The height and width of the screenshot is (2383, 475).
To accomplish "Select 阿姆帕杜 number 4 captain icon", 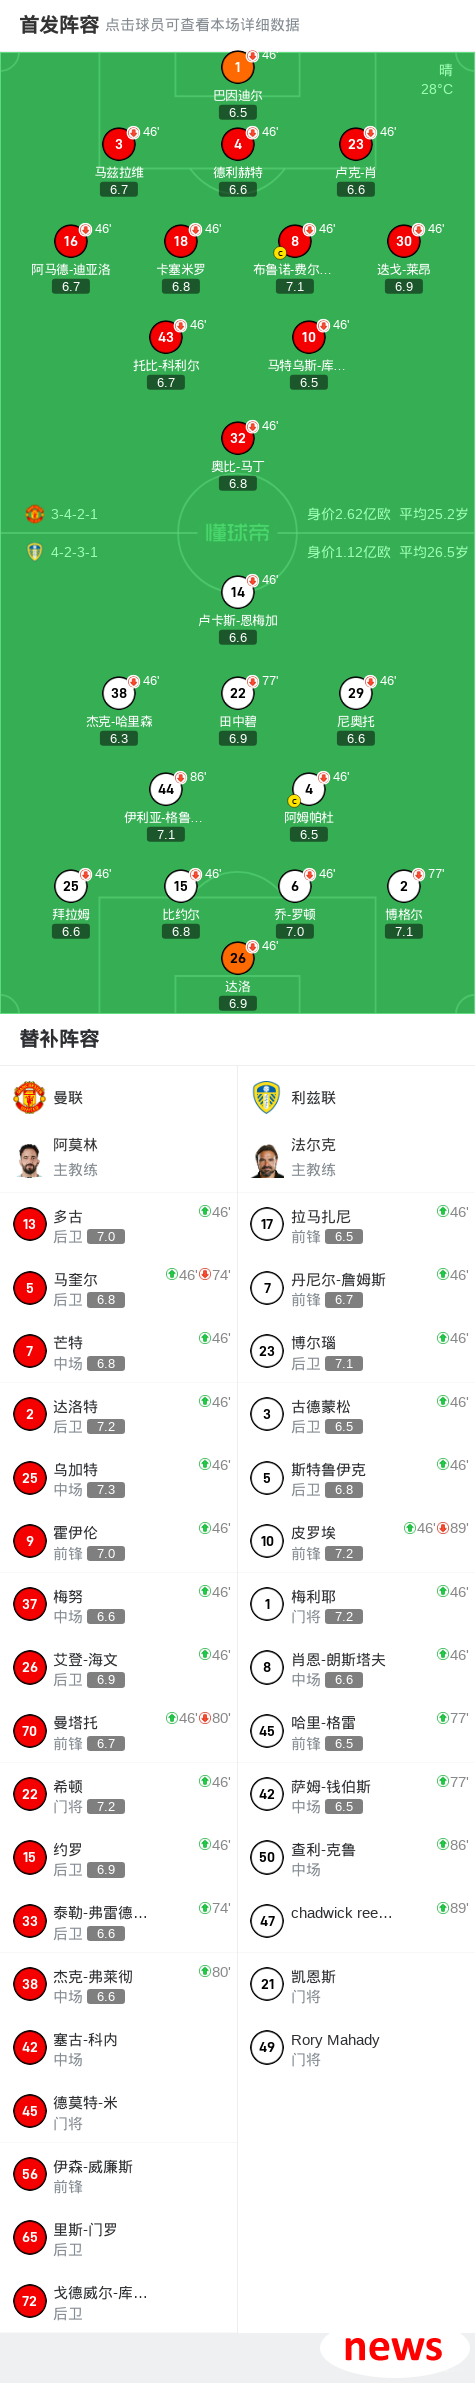I will pyautogui.click(x=309, y=789).
